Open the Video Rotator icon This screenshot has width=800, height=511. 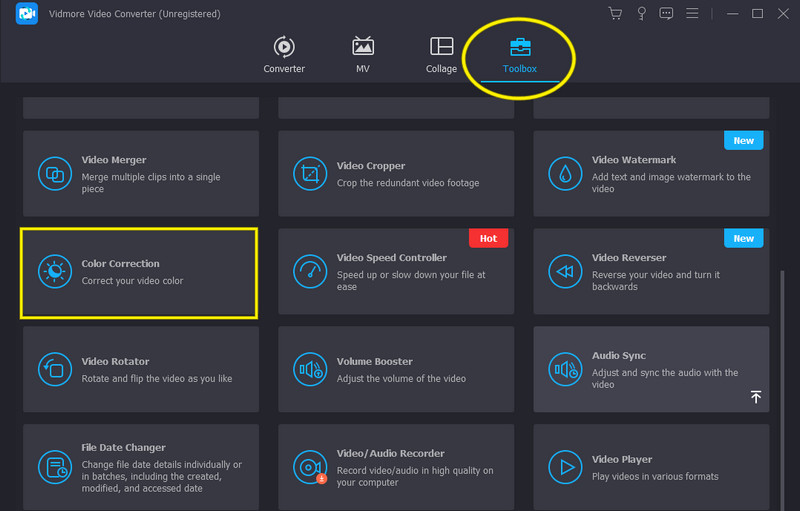(x=53, y=370)
